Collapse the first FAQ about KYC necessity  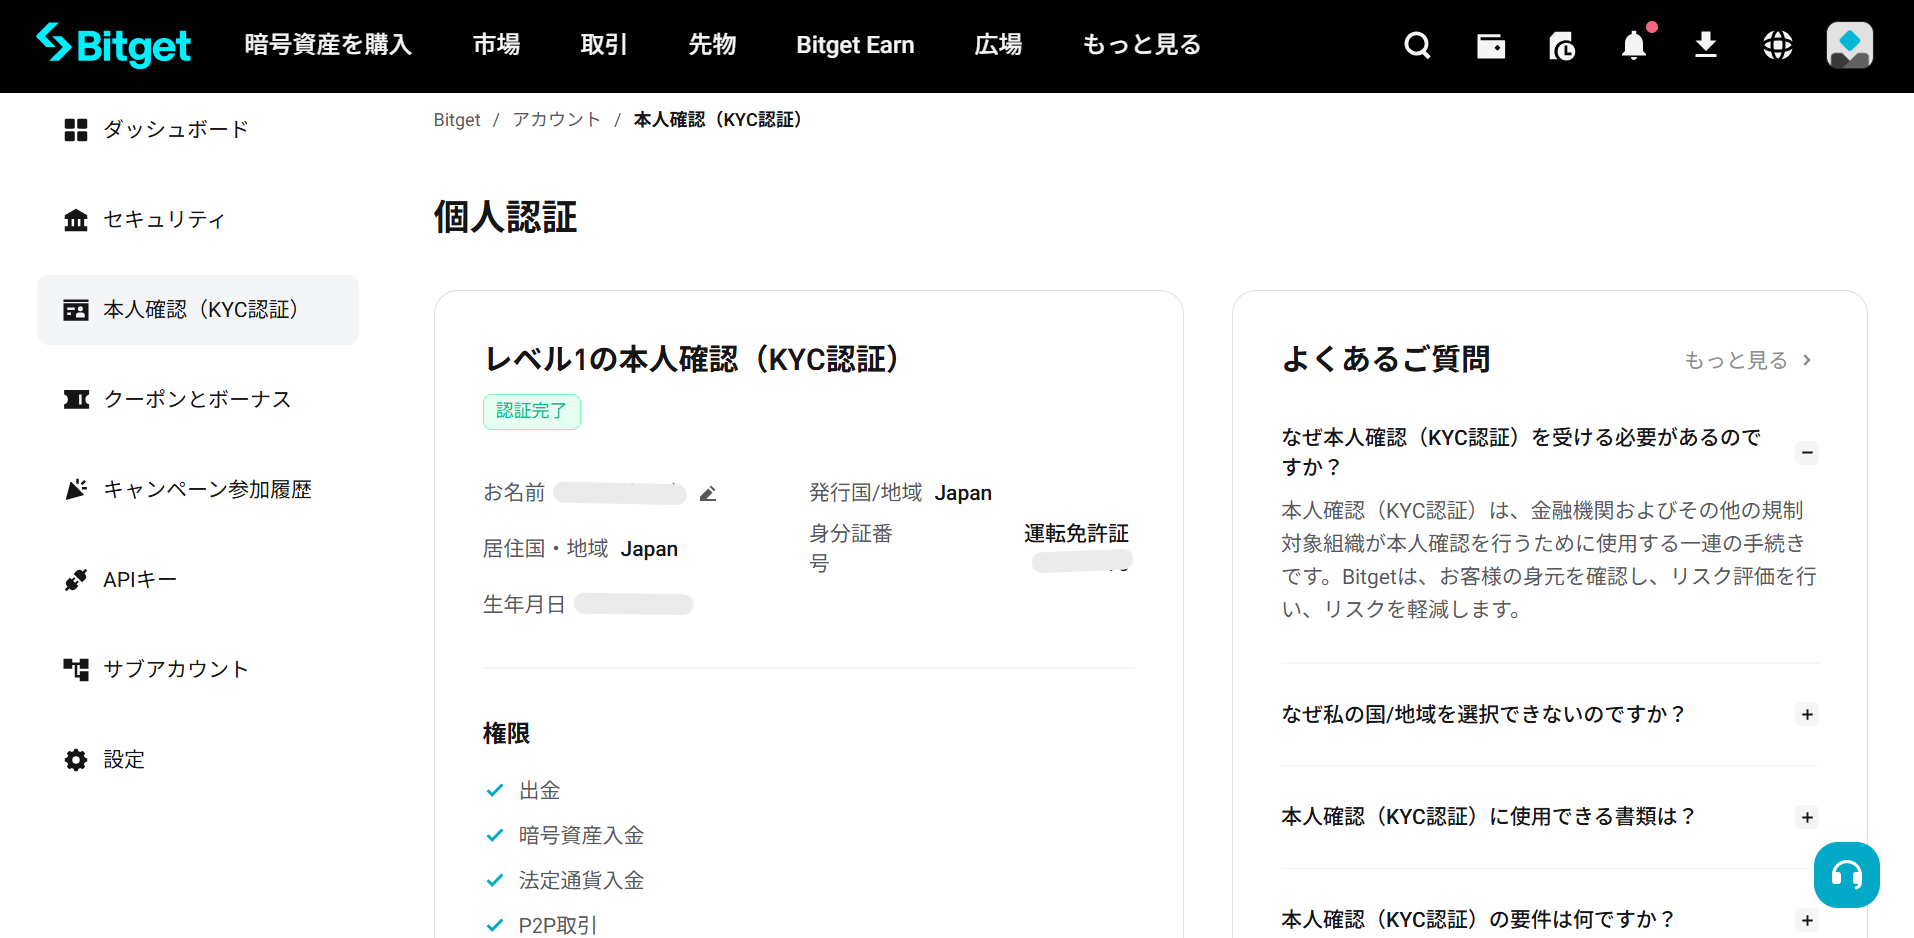pyautogui.click(x=1807, y=452)
